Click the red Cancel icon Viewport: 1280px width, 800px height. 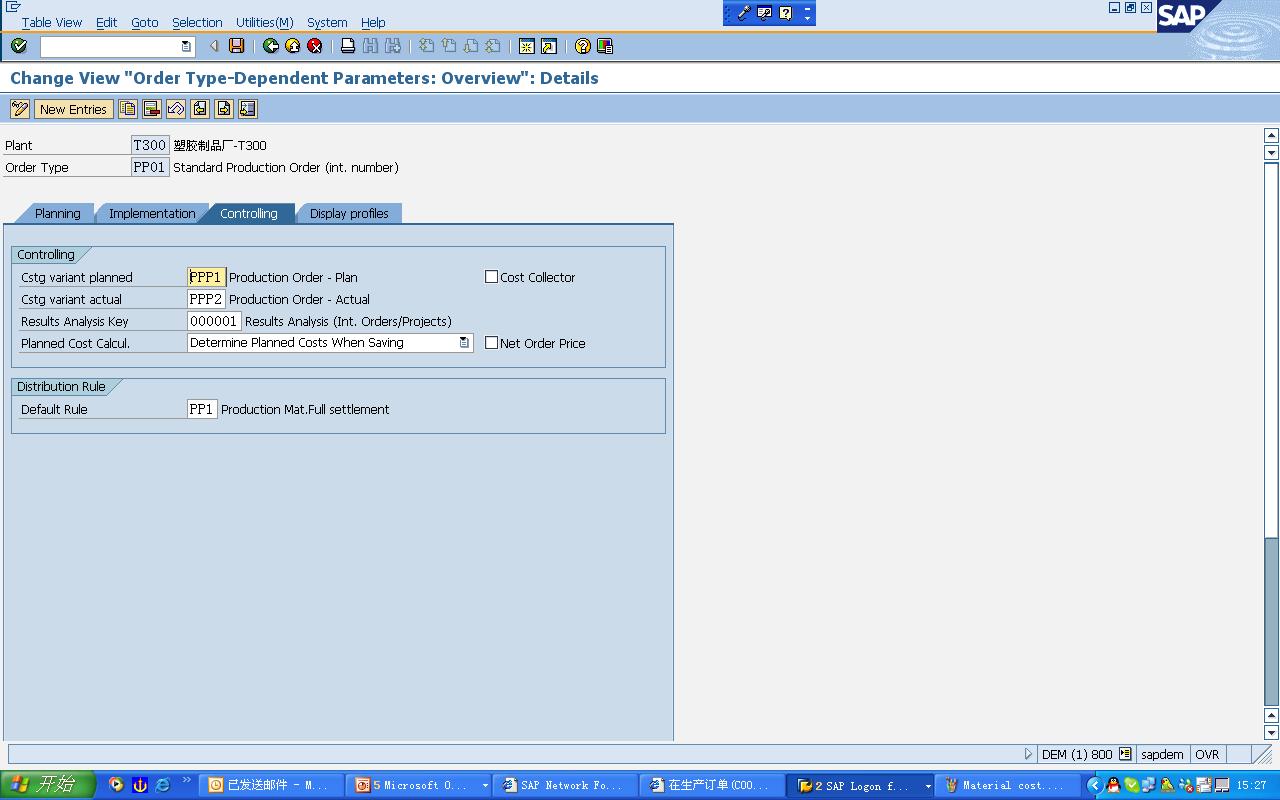coord(314,46)
